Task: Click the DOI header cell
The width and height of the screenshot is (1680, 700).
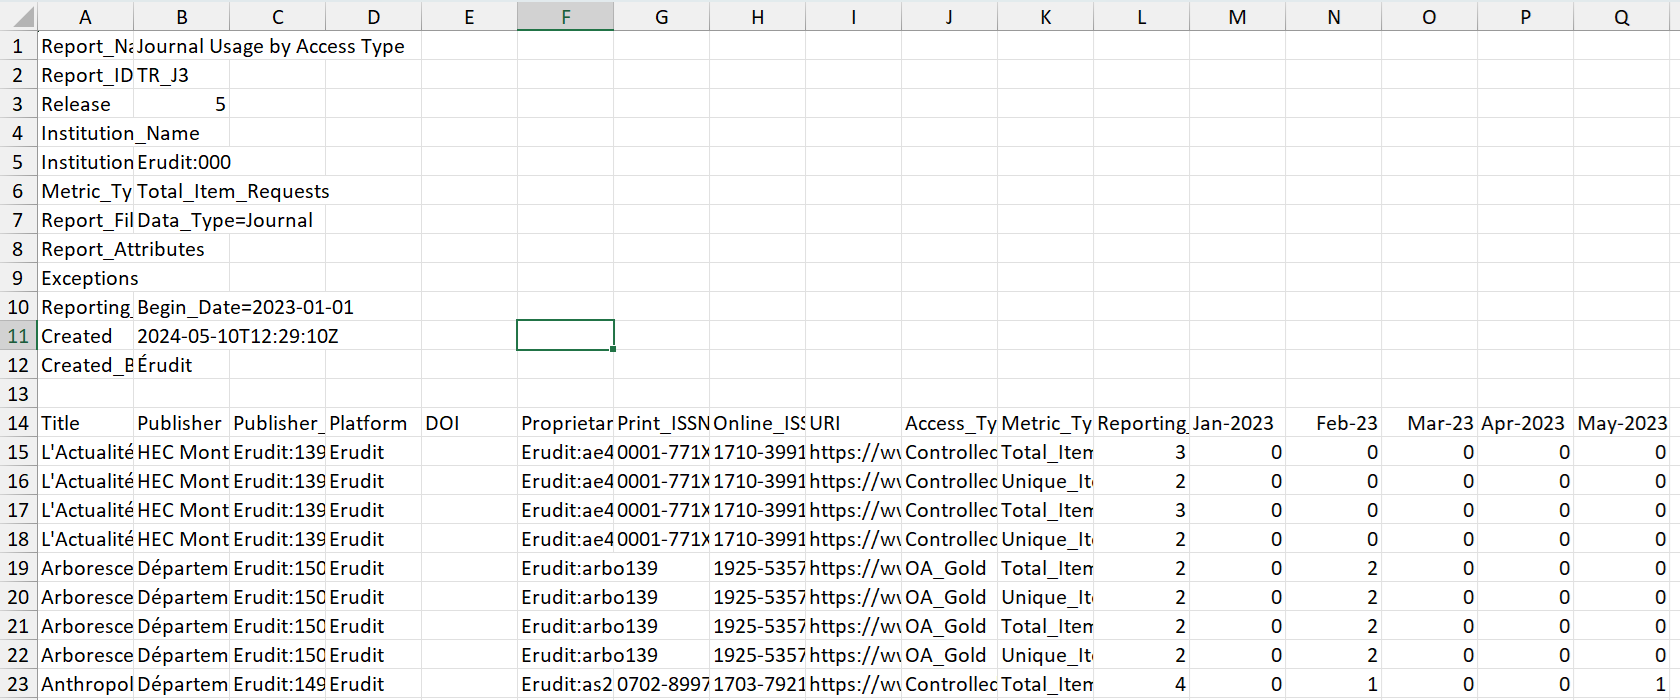Action: click(x=470, y=423)
